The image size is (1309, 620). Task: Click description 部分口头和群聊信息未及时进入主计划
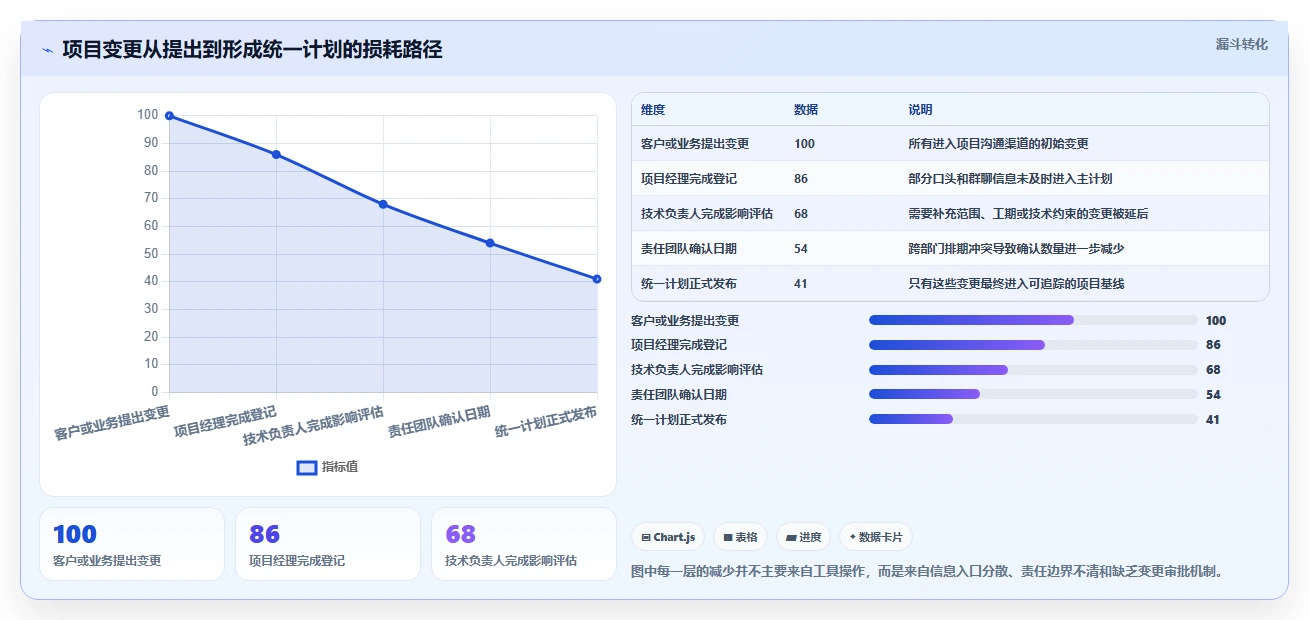click(x=1010, y=179)
